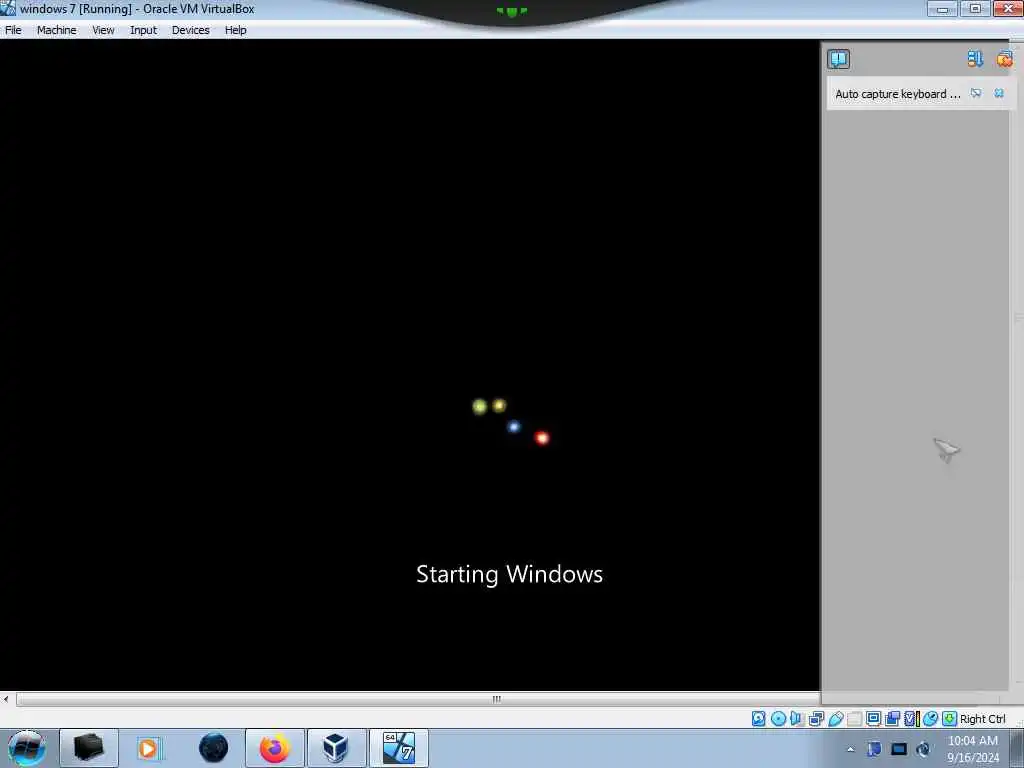Screen dimensions: 1024x768
Task: Open the File menu
Action: pos(13,30)
